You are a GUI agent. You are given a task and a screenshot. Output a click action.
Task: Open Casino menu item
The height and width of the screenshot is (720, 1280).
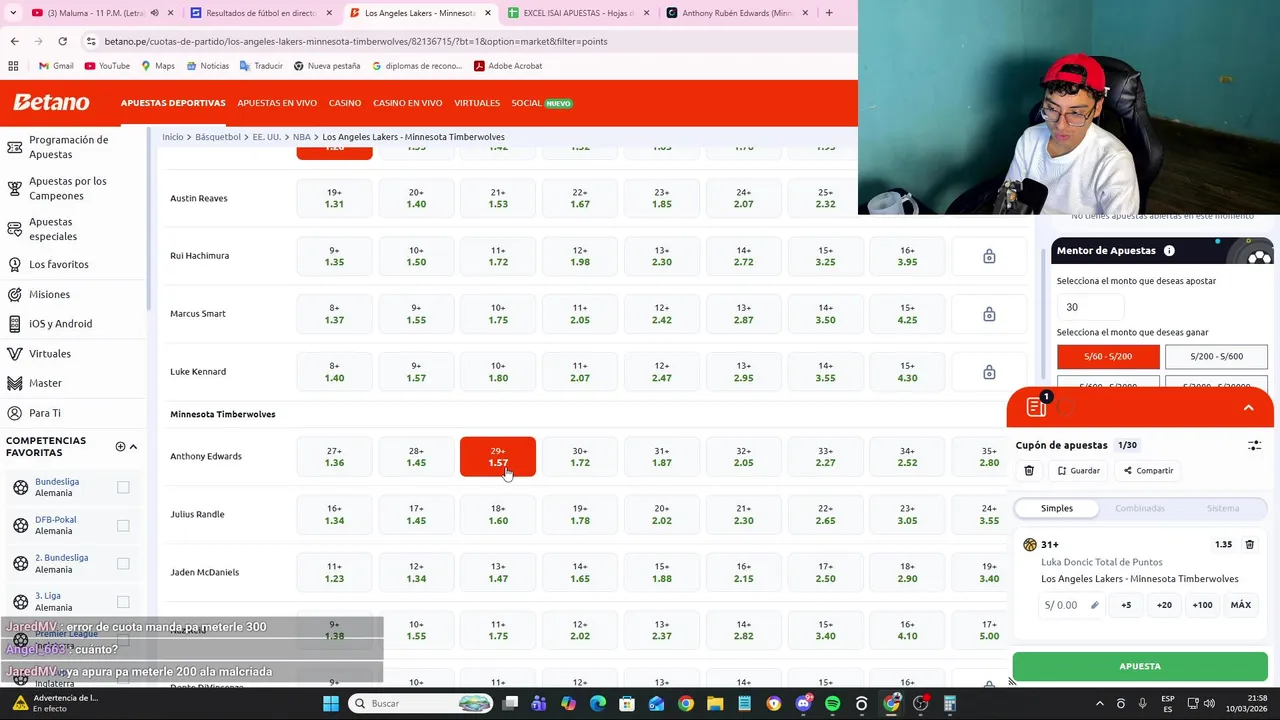pyautogui.click(x=345, y=103)
